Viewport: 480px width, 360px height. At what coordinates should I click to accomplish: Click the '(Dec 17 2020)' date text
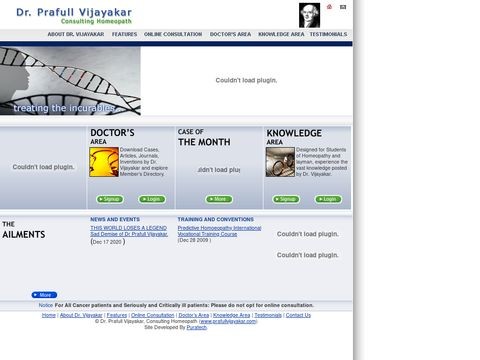(x=108, y=242)
